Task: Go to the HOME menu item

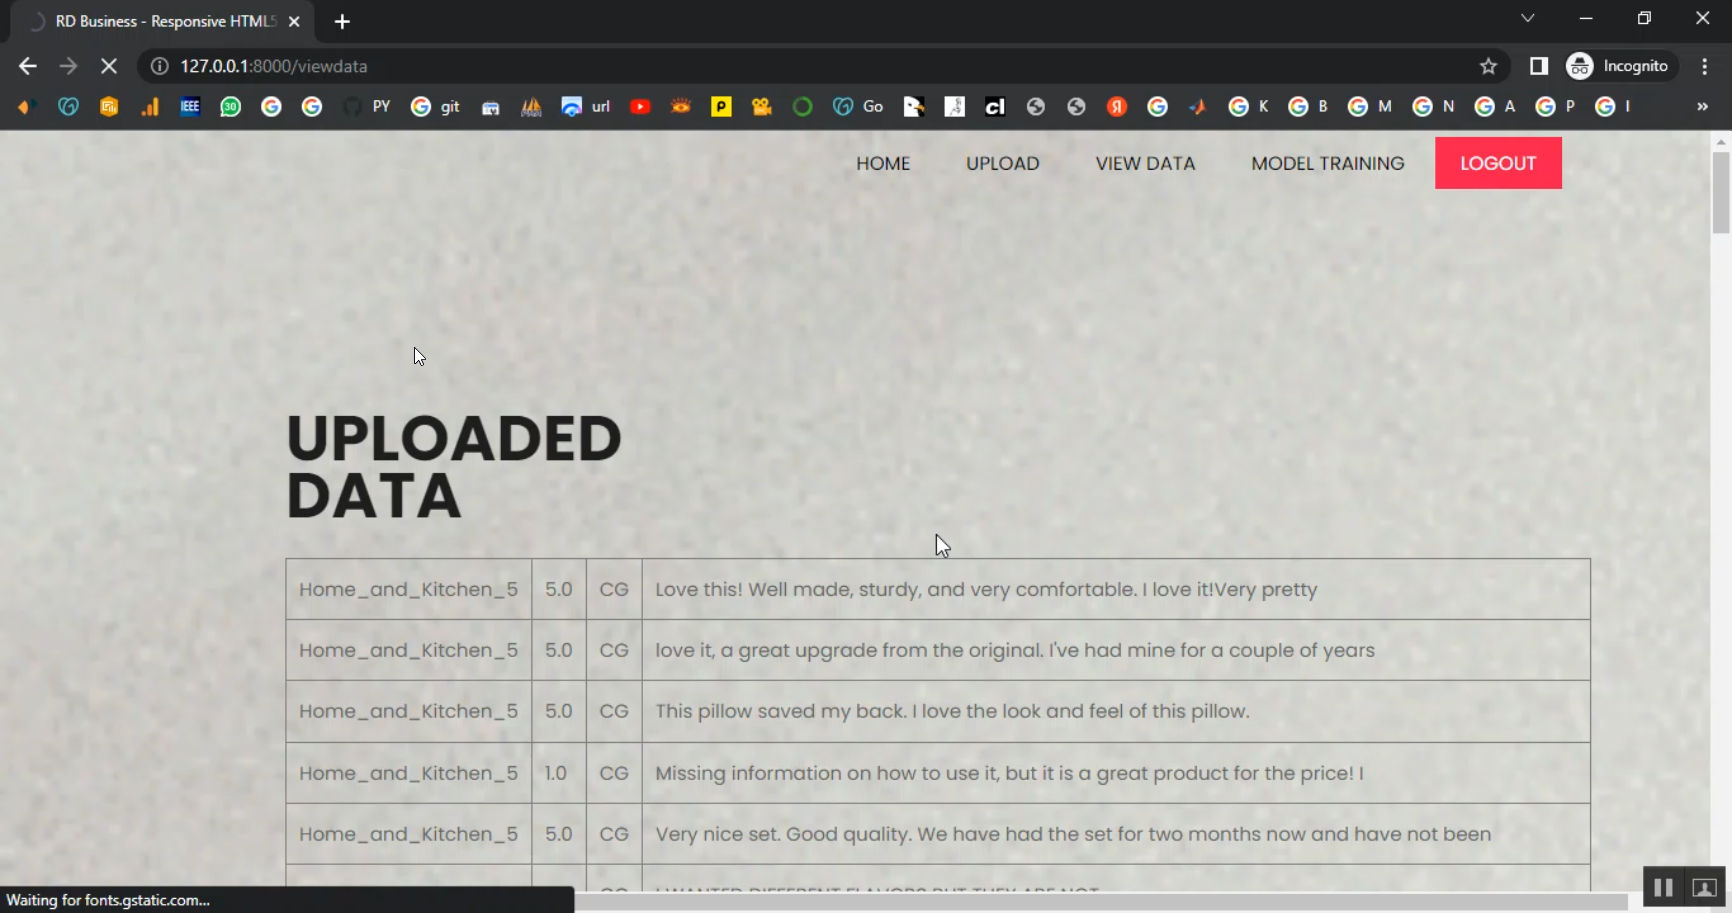Action: click(883, 163)
